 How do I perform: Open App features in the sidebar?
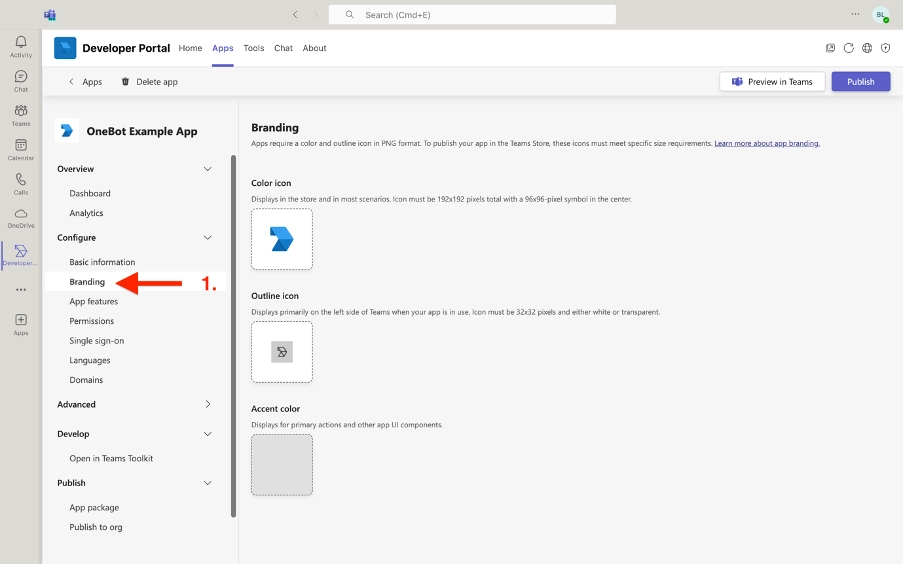pyautogui.click(x=93, y=301)
